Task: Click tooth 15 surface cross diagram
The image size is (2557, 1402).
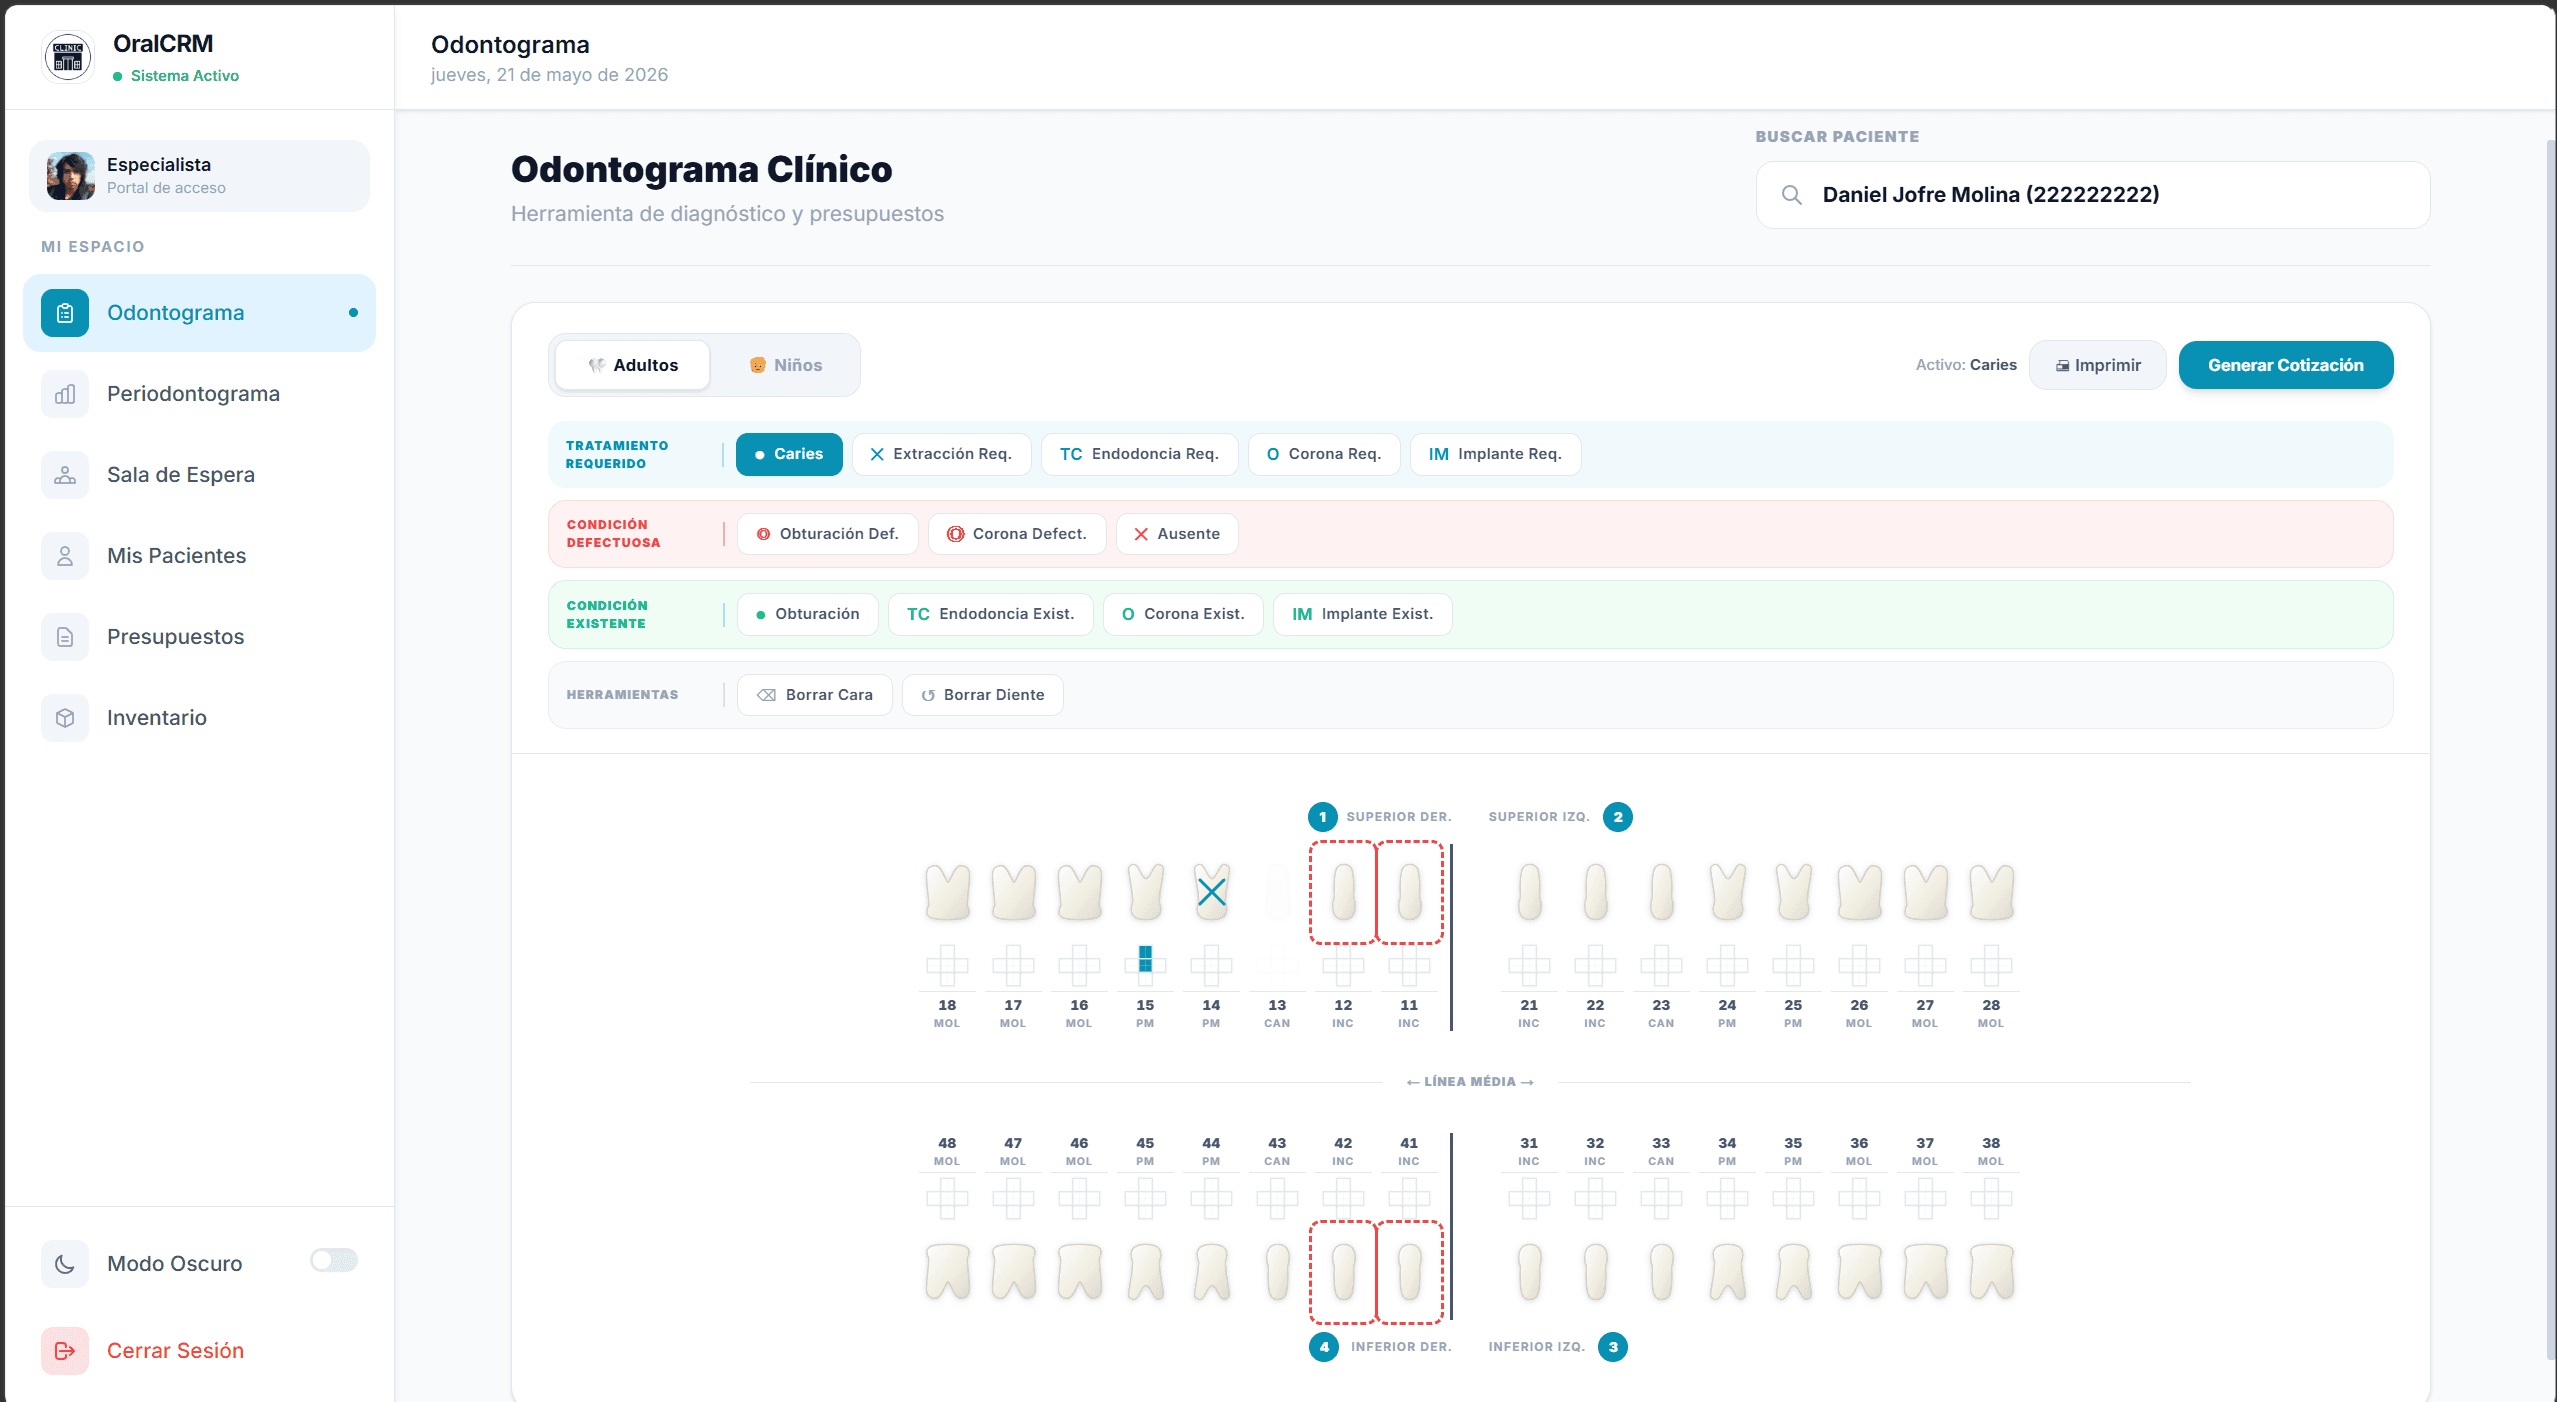Action: tap(1145, 965)
